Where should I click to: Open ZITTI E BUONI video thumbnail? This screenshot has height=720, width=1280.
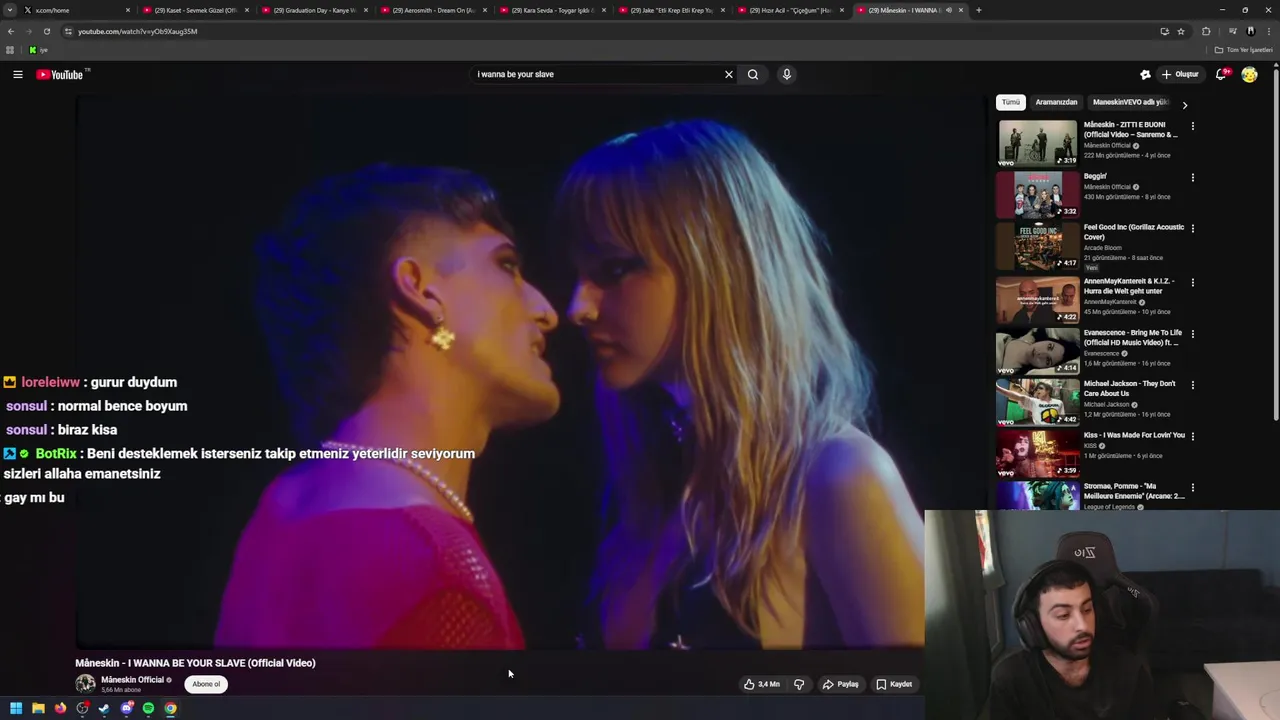1038,143
